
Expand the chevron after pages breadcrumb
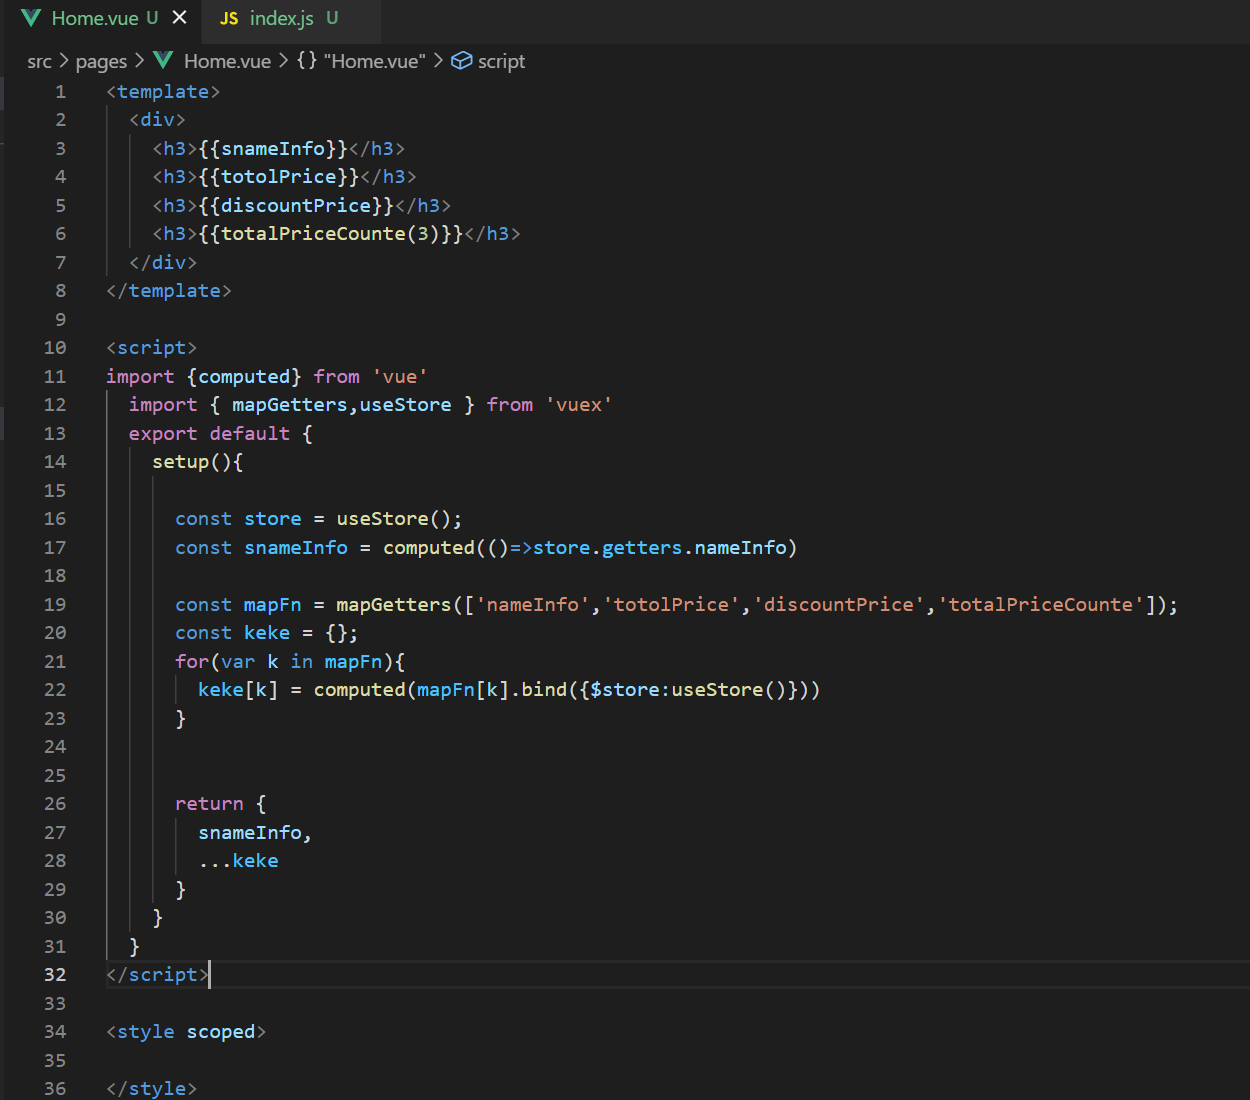(x=140, y=61)
